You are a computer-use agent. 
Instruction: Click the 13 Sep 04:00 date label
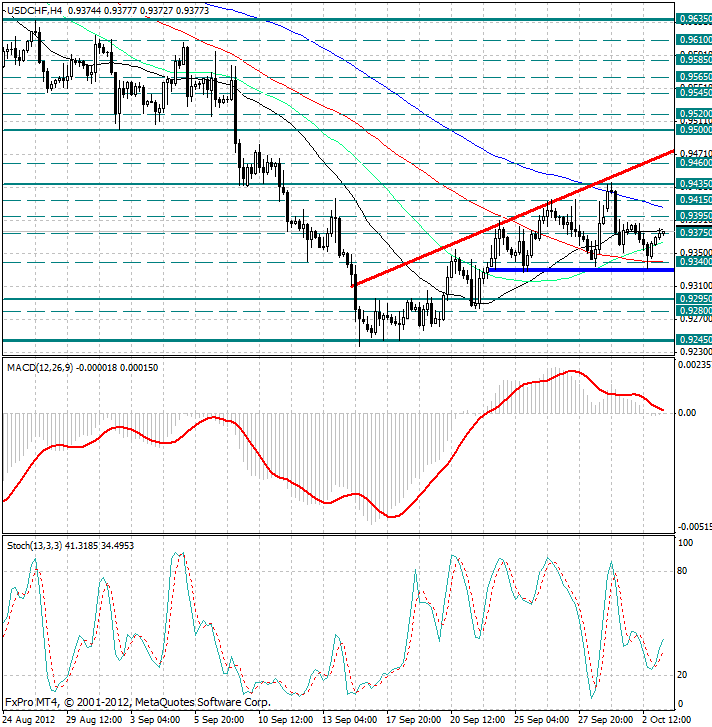[x=350, y=720]
